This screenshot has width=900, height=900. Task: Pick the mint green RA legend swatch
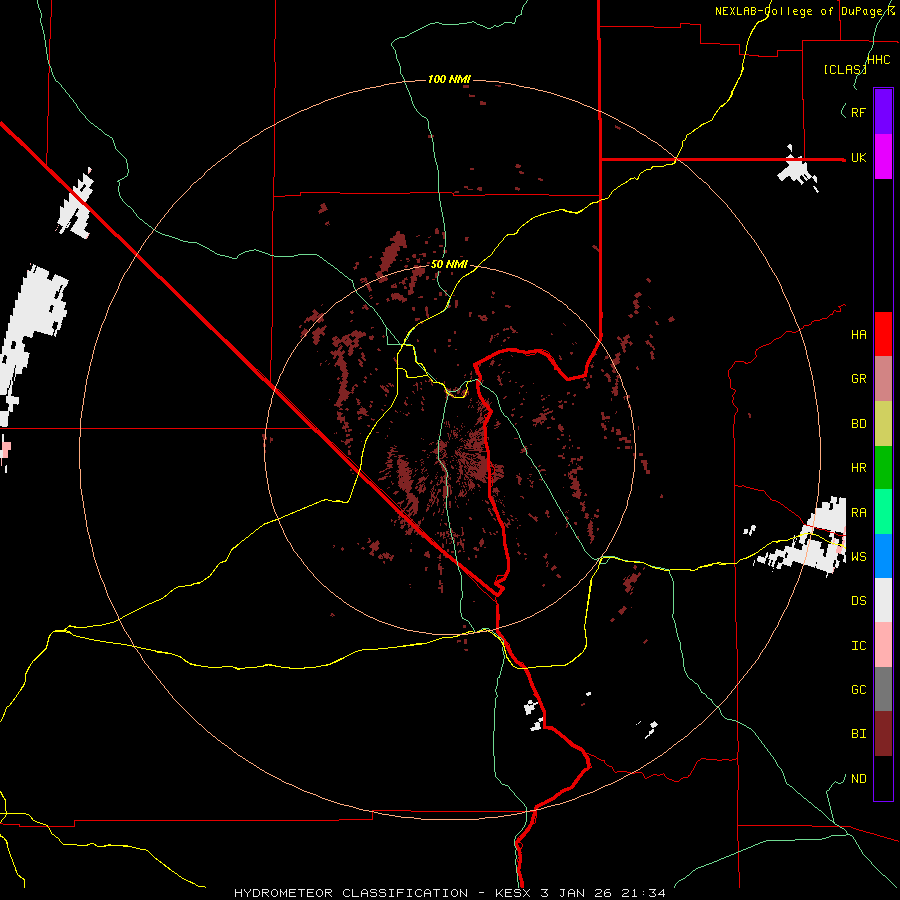(883, 512)
